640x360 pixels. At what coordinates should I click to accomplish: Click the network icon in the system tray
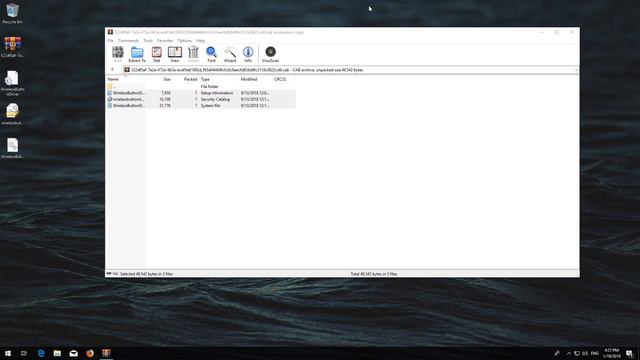[x=577, y=353]
